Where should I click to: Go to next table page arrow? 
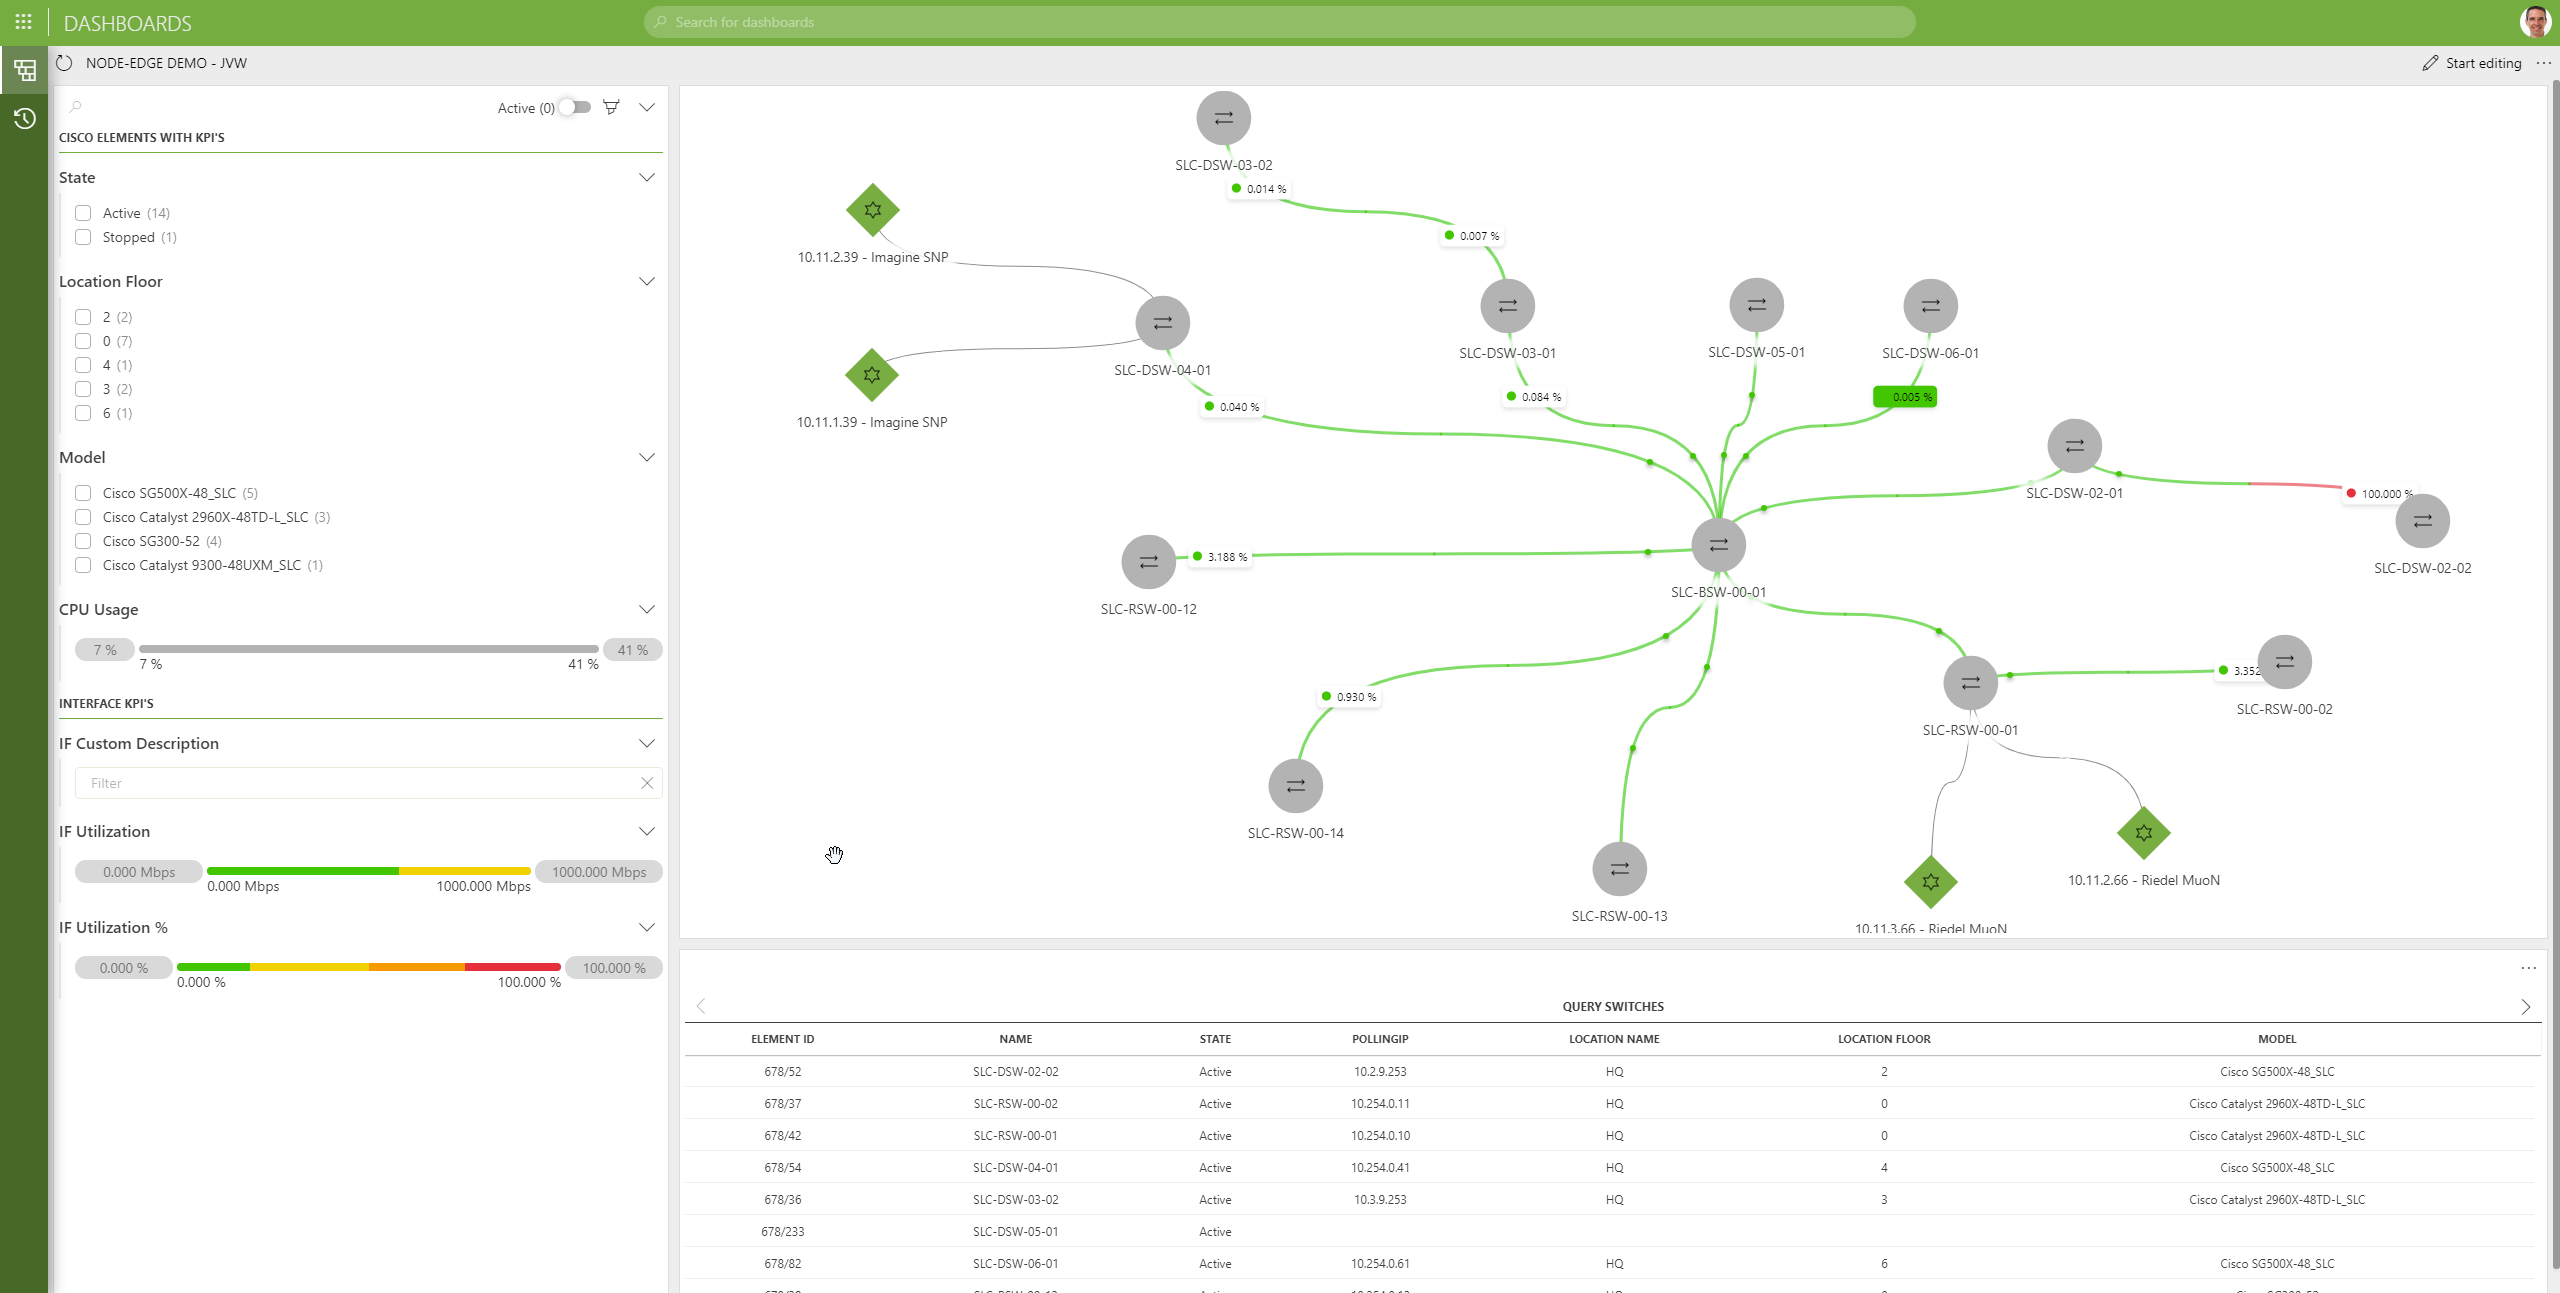[x=2525, y=1007]
